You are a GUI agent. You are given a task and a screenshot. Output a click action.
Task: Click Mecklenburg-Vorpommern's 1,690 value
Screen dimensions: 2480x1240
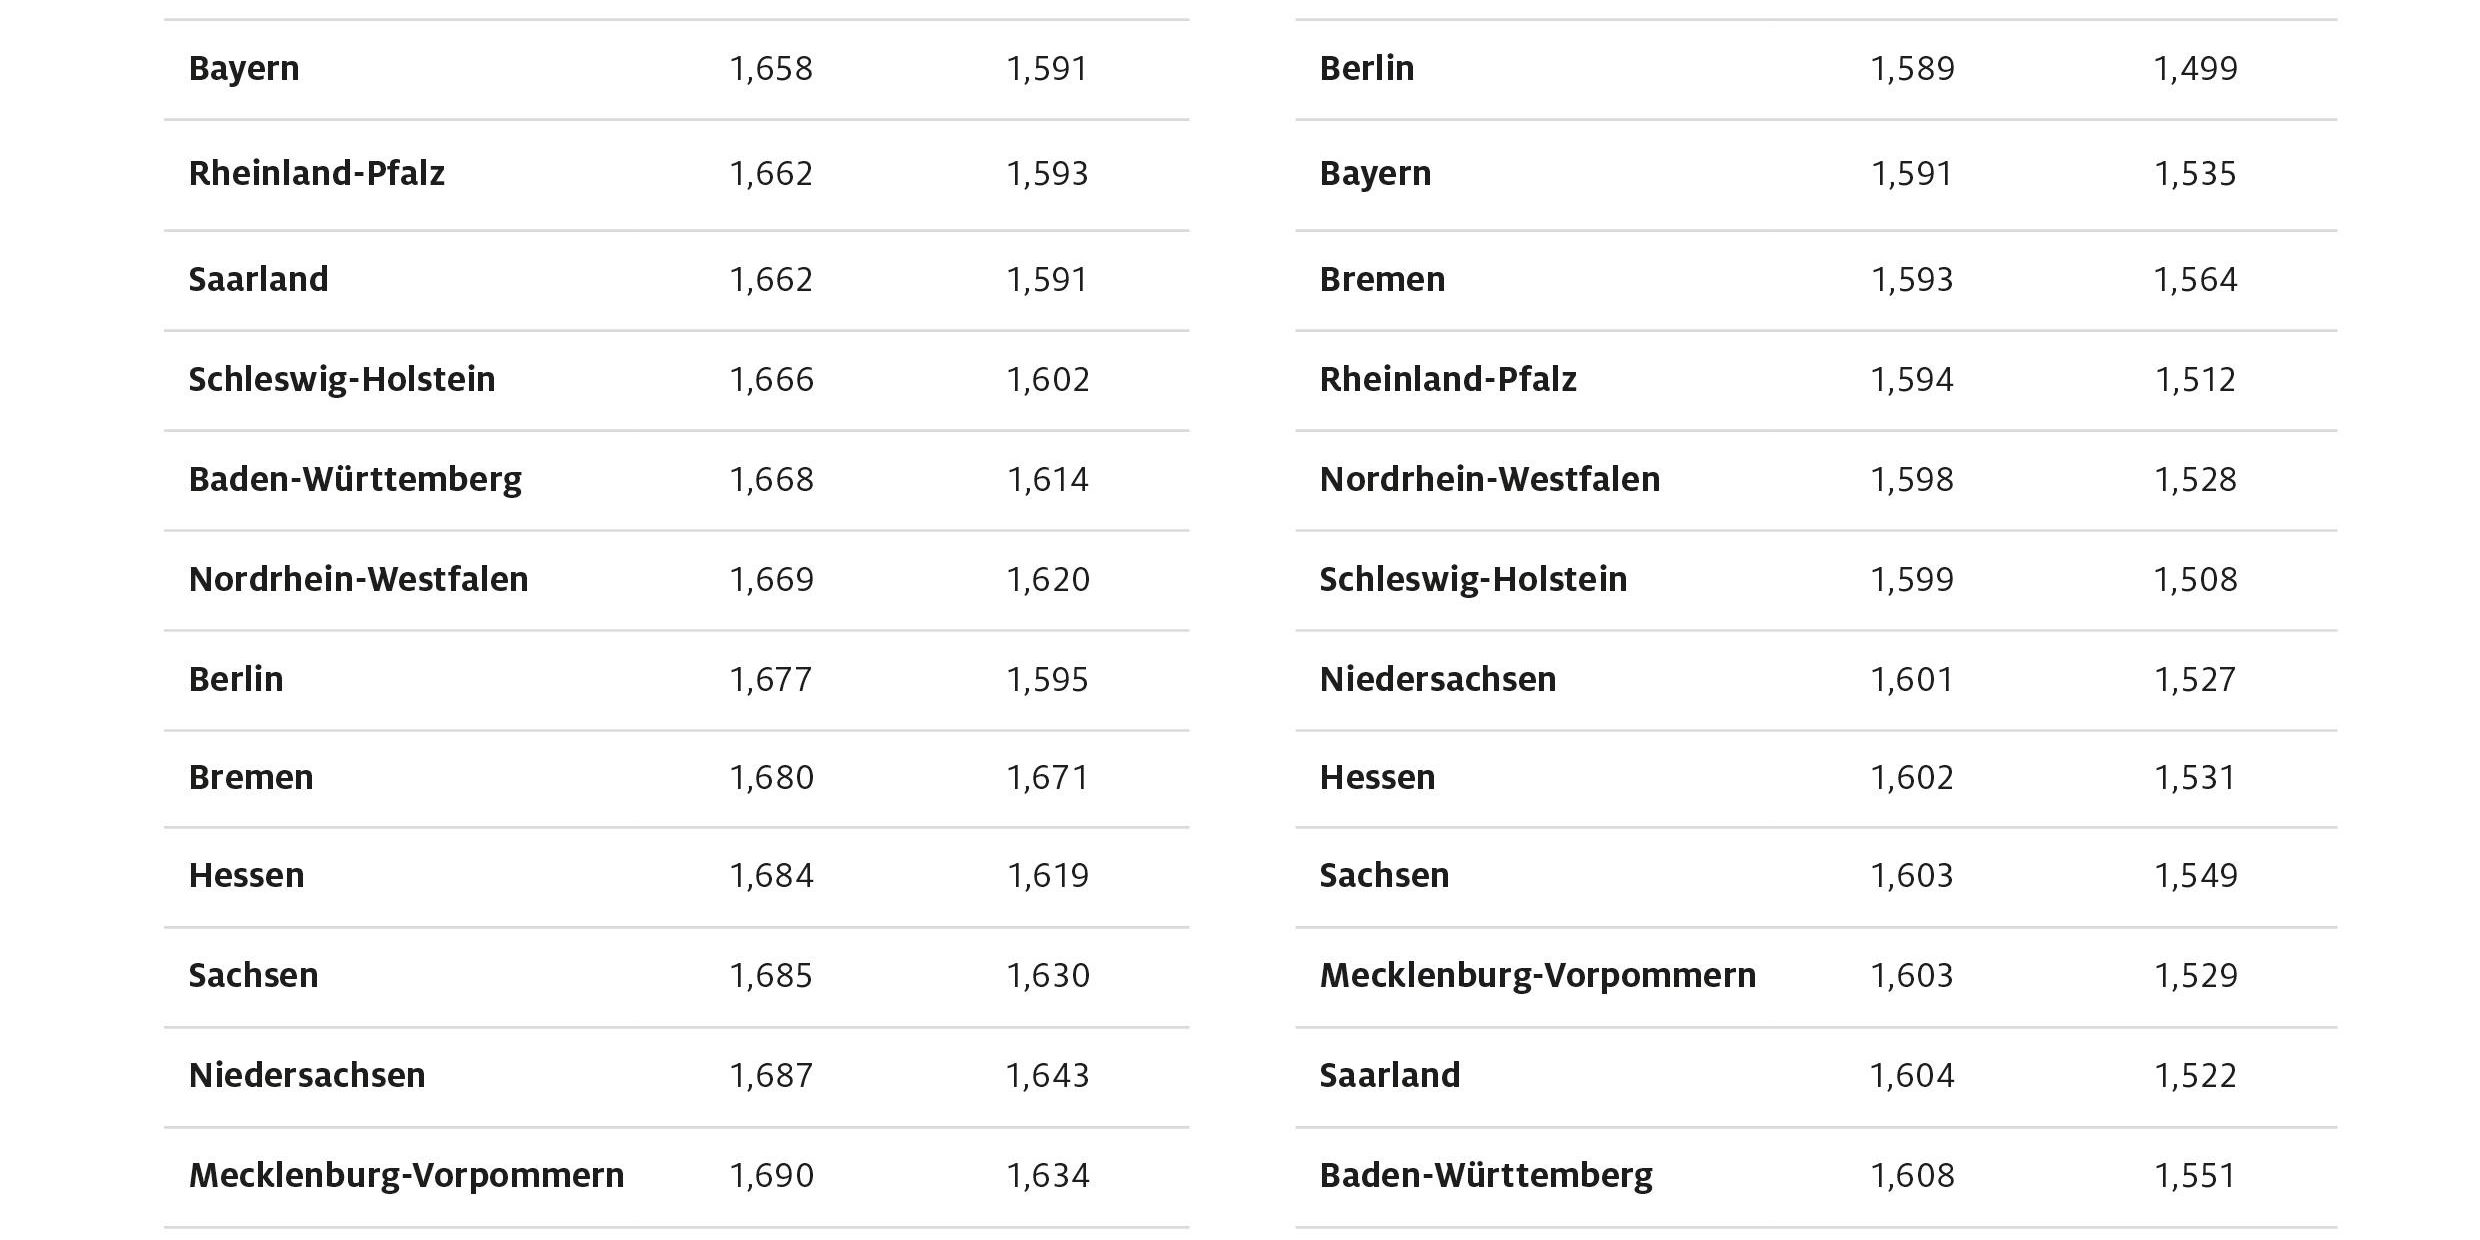click(x=771, y=1176)
